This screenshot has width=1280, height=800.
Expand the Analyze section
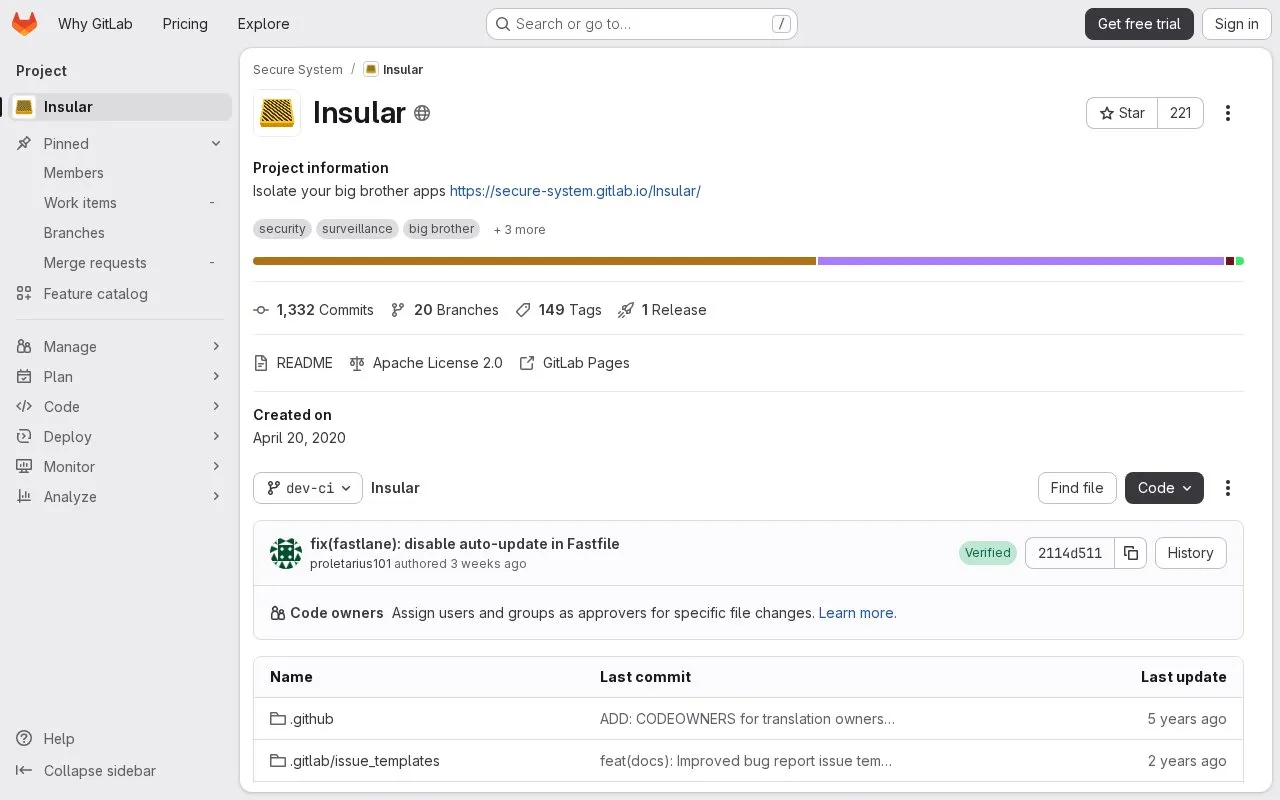coord(120,497)
